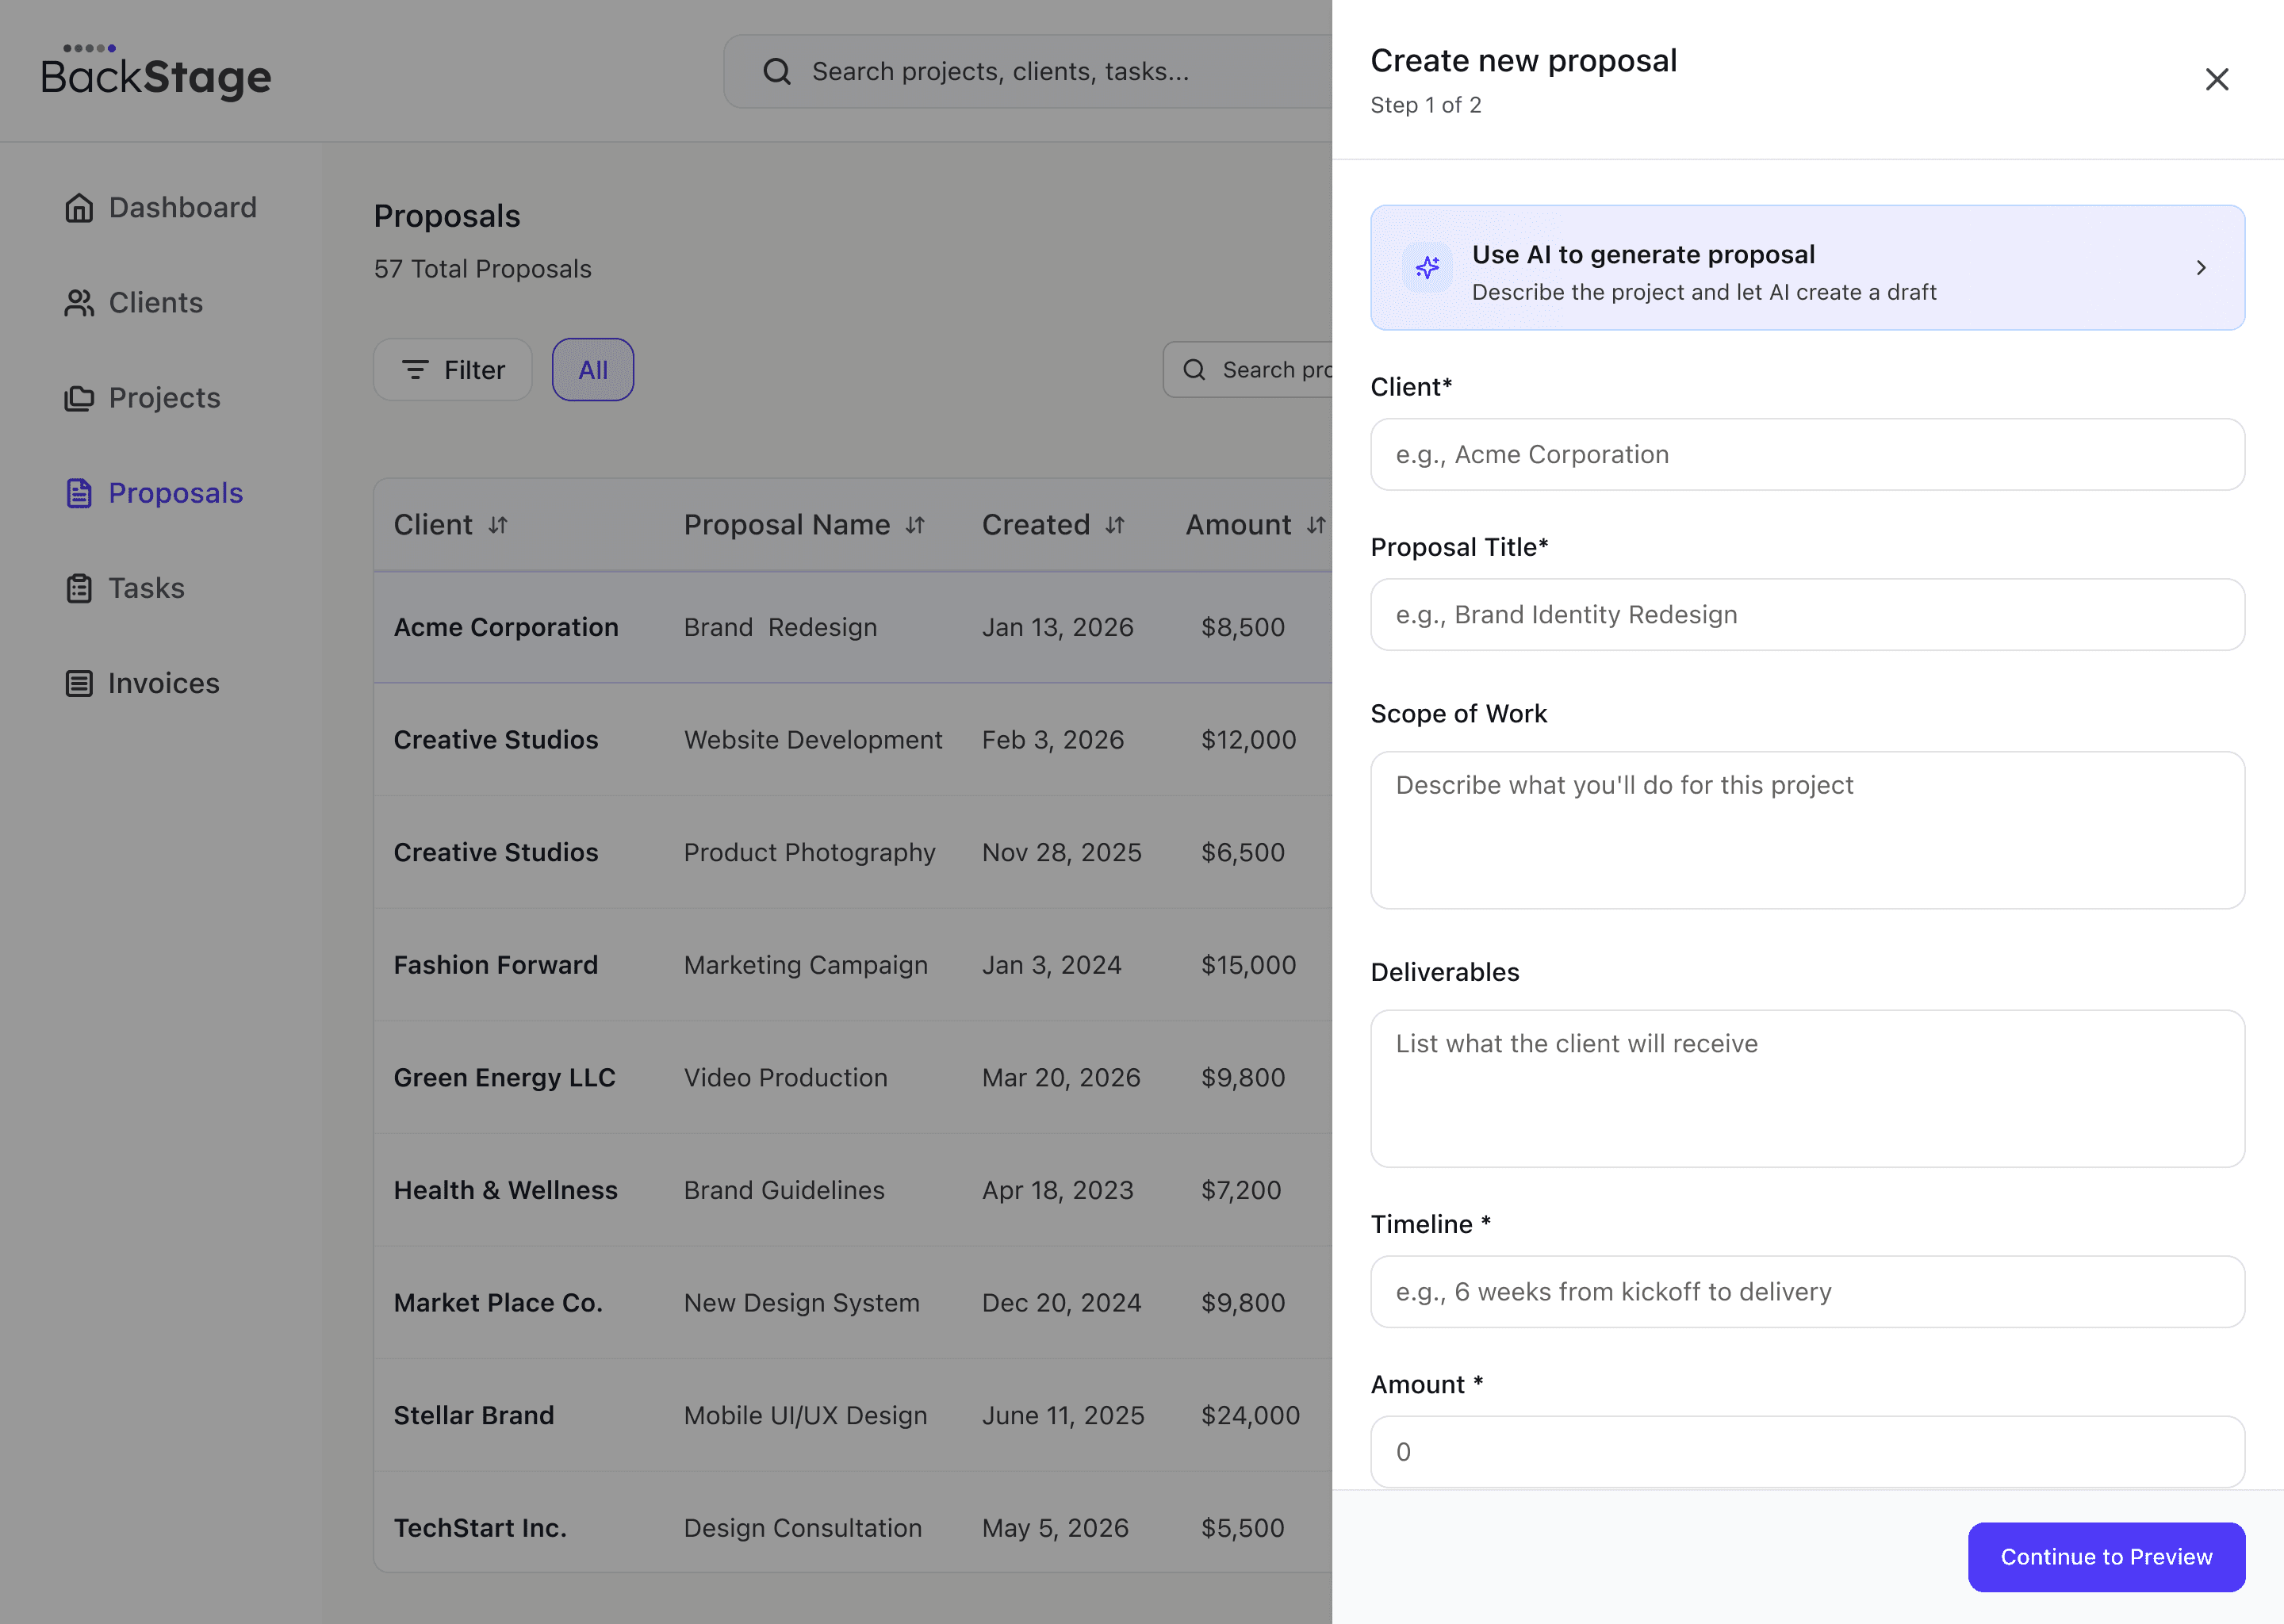2284x1624 pixels.
Task: Focus the Scope of Work text area
Action: 1806,830
